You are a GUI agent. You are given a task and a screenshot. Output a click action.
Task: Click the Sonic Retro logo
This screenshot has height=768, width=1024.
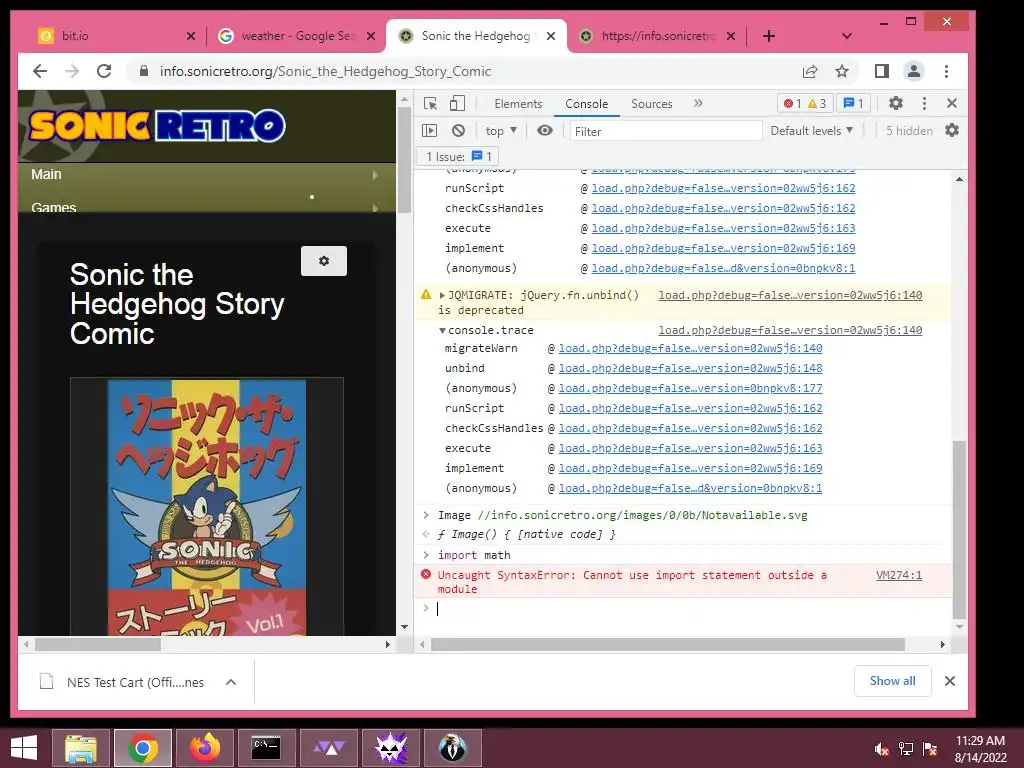[x=157, y=126]
